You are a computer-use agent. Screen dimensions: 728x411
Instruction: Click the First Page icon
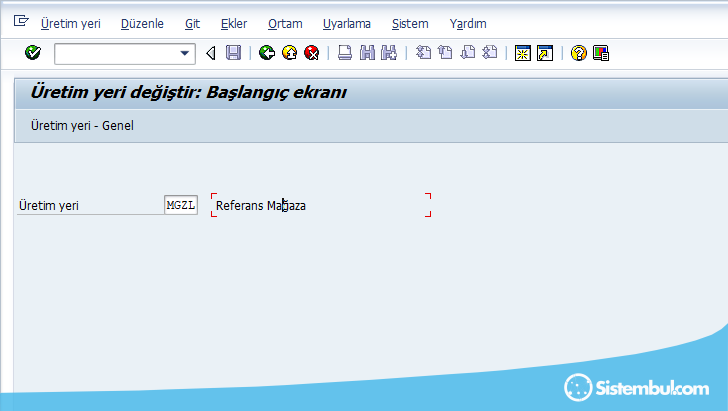(423, 53)
